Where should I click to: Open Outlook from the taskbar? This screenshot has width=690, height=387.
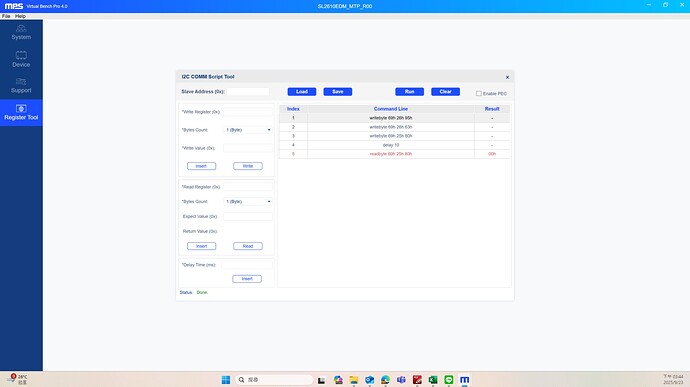370,380
